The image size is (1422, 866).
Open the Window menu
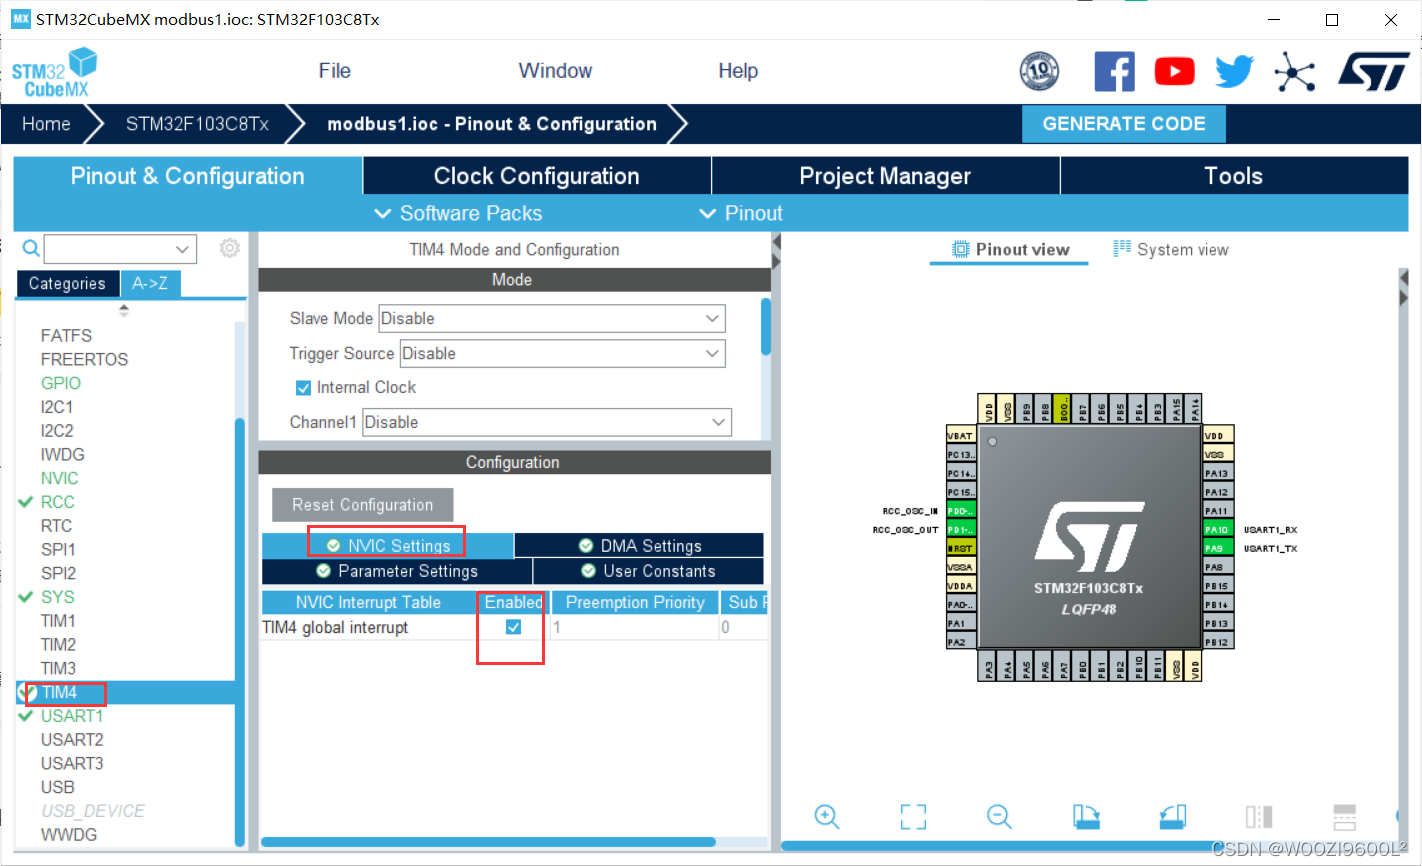click(x=555, y=71)
